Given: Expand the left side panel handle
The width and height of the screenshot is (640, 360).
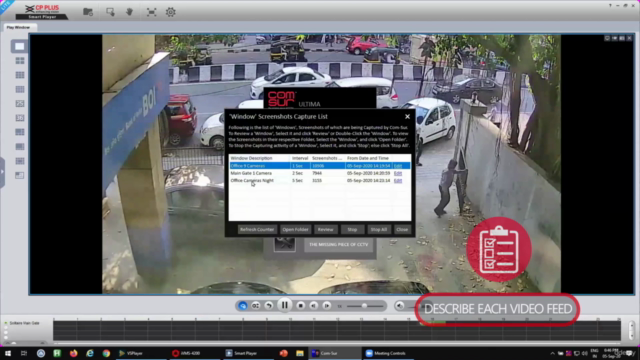Looking at the screenshot, I should coord(2,172).
